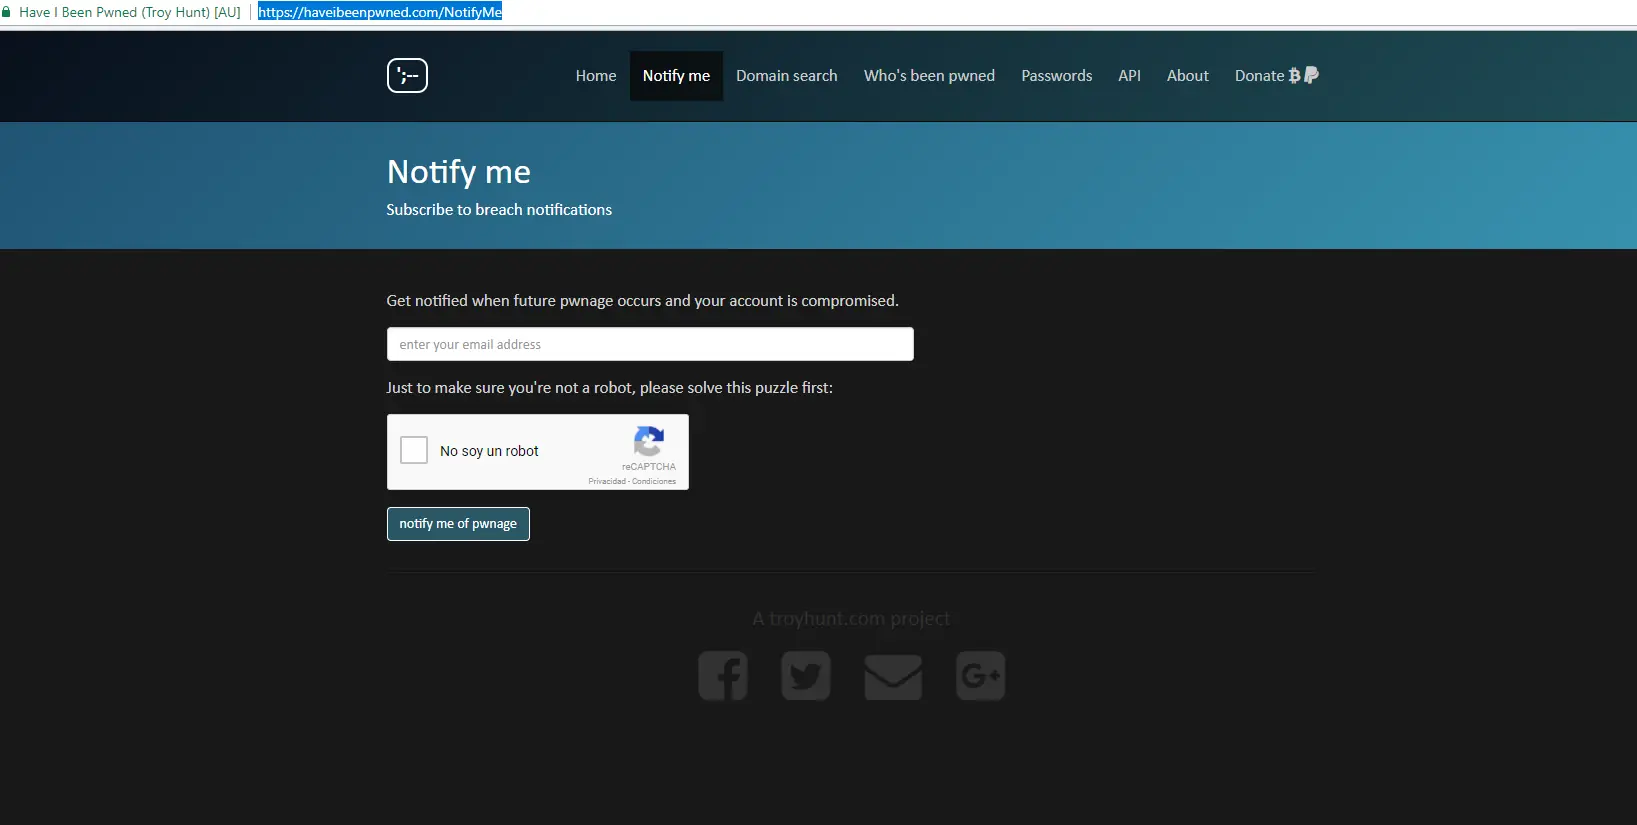Viewport: 1637px width, 825px height.
Task: Click "Subscribe to breach notifications" subtitle
Action: pyautogui.click(x=499, y=210)
